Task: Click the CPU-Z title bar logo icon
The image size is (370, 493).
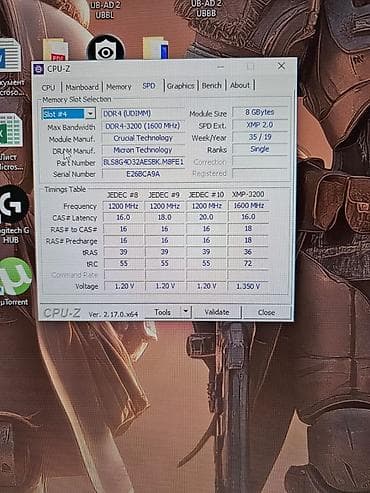Action: pyautogui.click(x=39, y=69)
